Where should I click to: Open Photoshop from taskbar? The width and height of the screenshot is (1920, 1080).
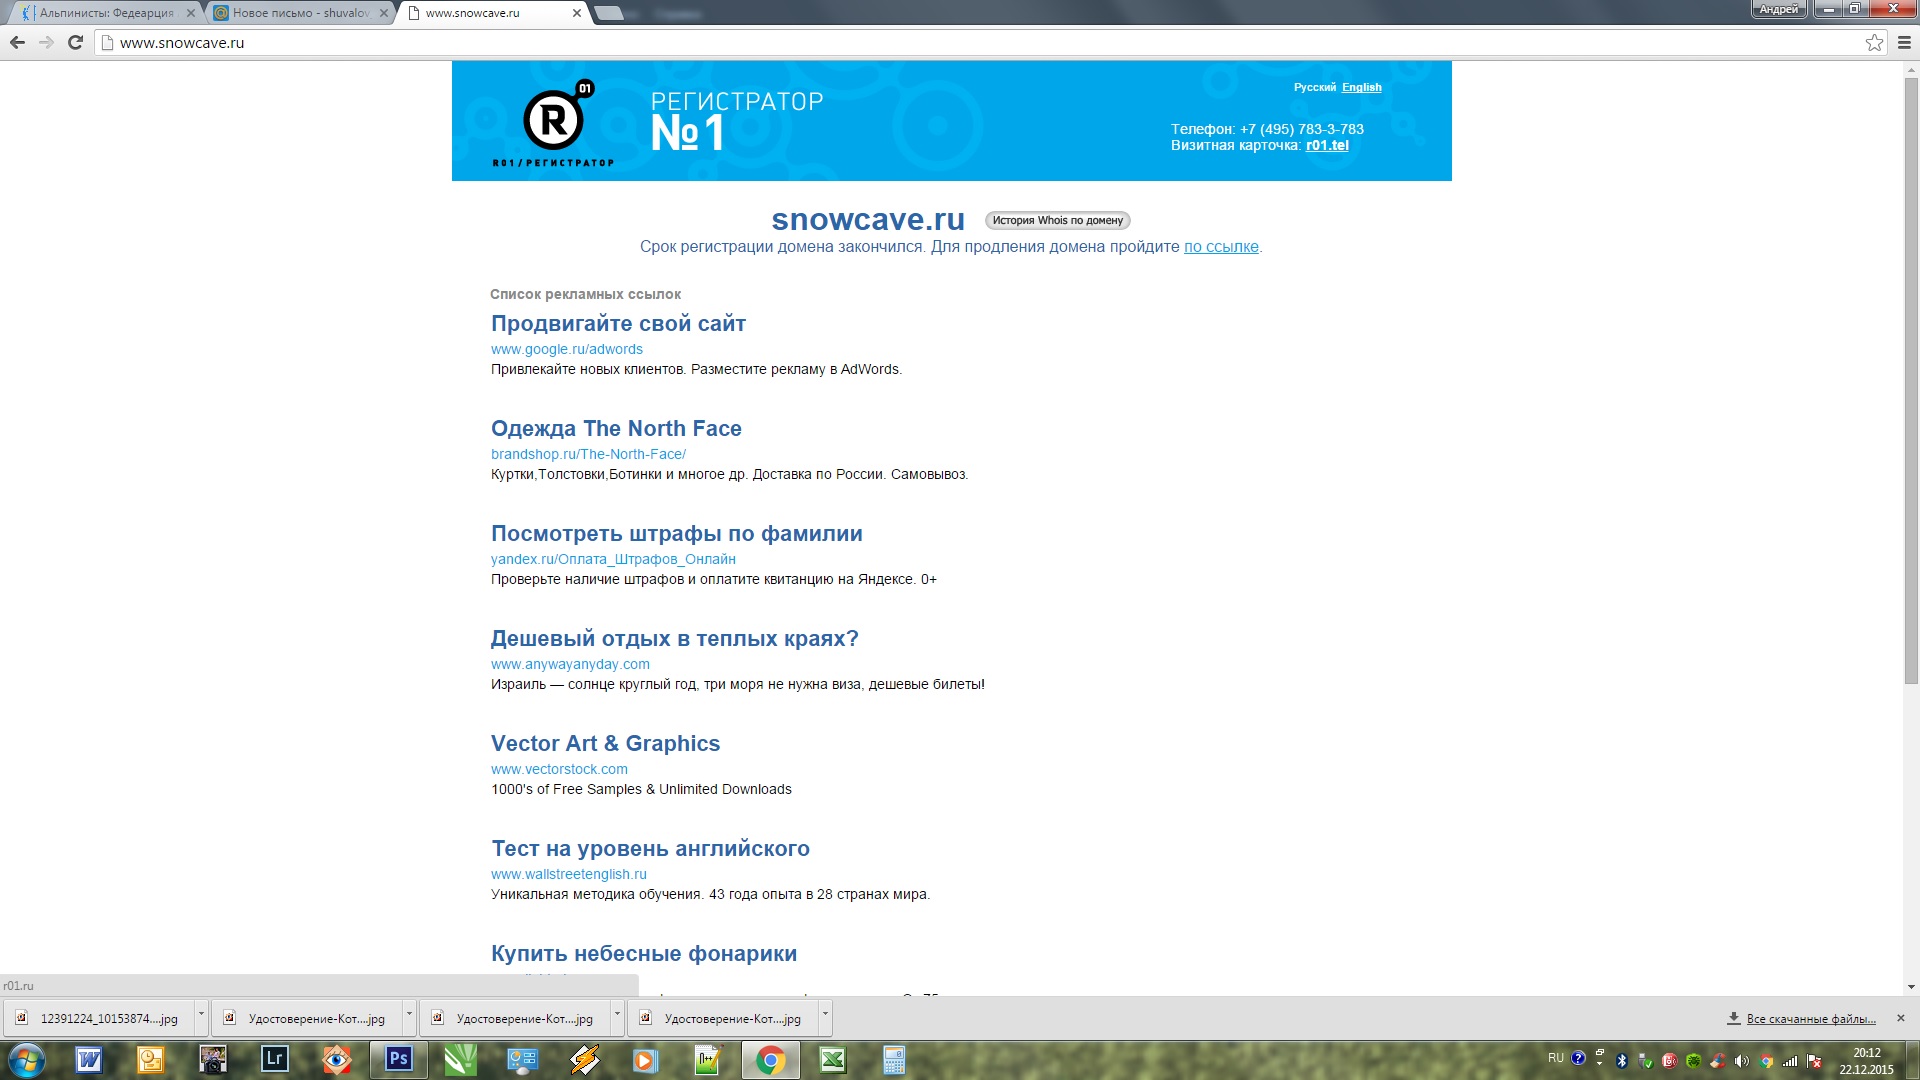tap(399, 1059)
